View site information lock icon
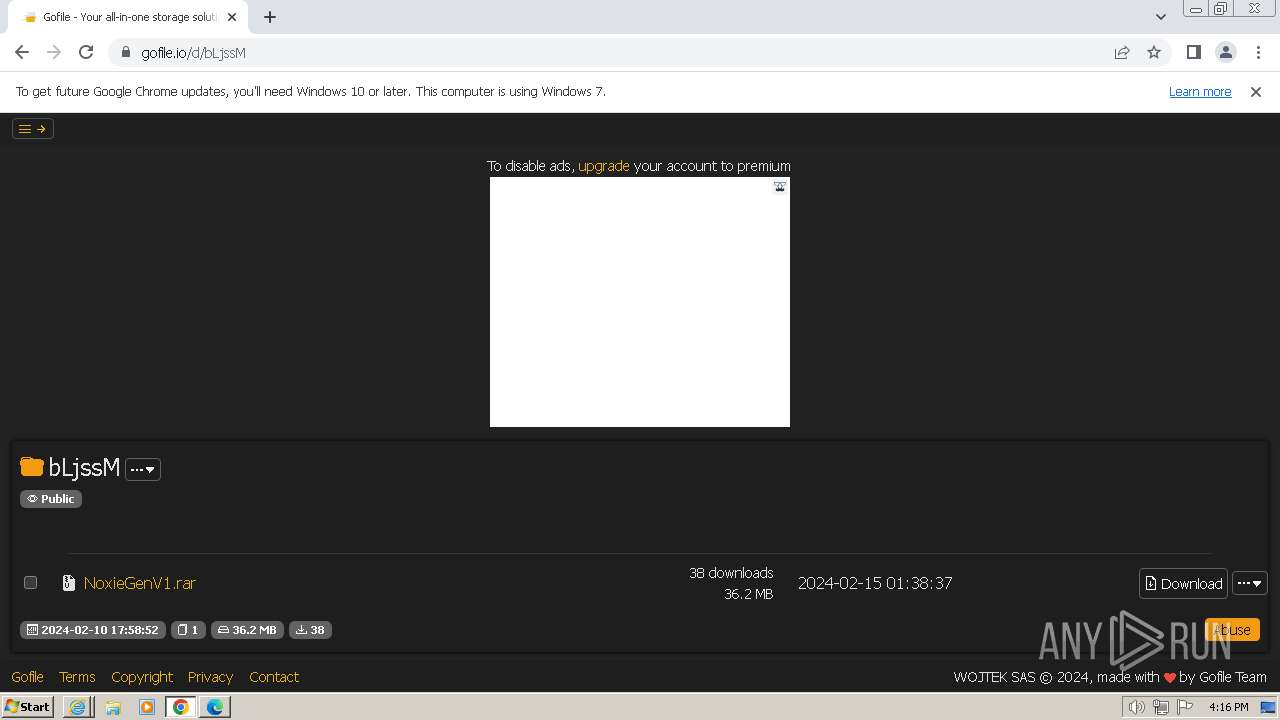 click(x=125, y=52)
